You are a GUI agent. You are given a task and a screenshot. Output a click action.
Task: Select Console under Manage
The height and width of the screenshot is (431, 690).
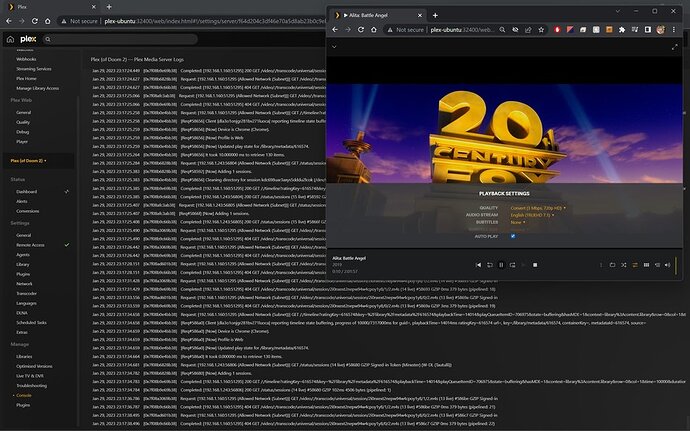pyautogui.click(x=24, y=395)
